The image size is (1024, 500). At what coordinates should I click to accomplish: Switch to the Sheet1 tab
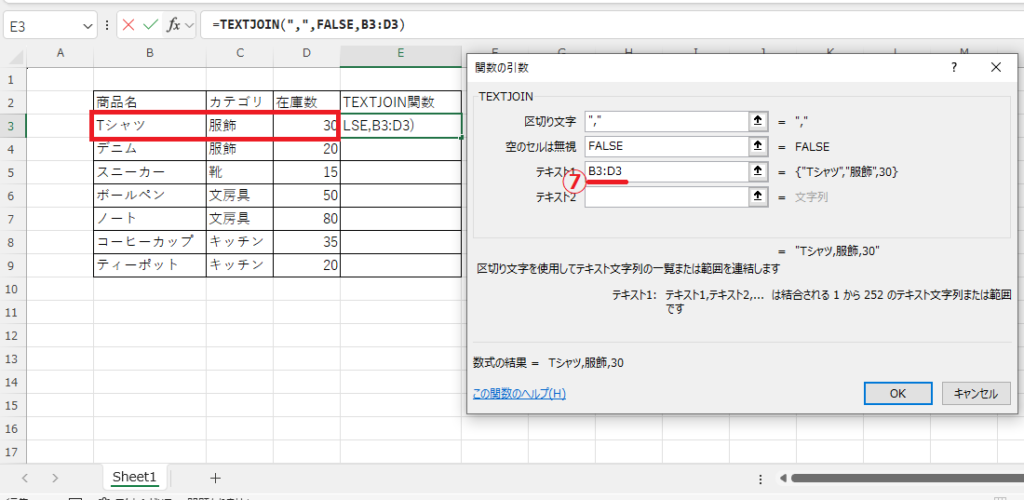click(x=134, y=477)
